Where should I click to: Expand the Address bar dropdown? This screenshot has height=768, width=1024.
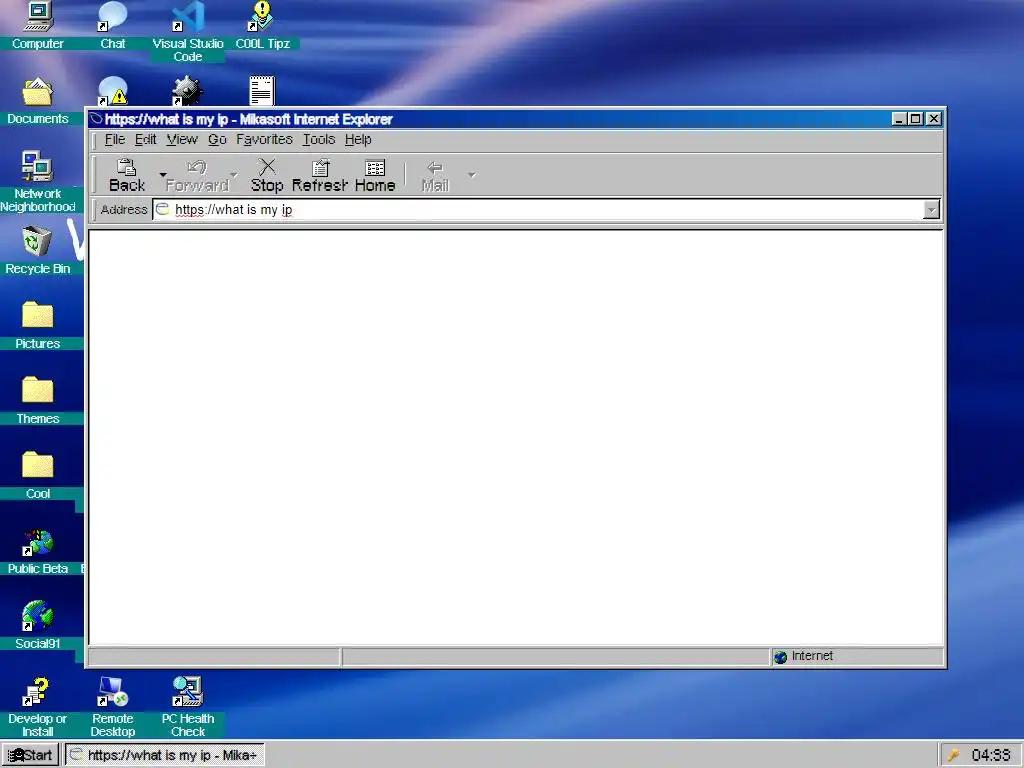point(931,210)
